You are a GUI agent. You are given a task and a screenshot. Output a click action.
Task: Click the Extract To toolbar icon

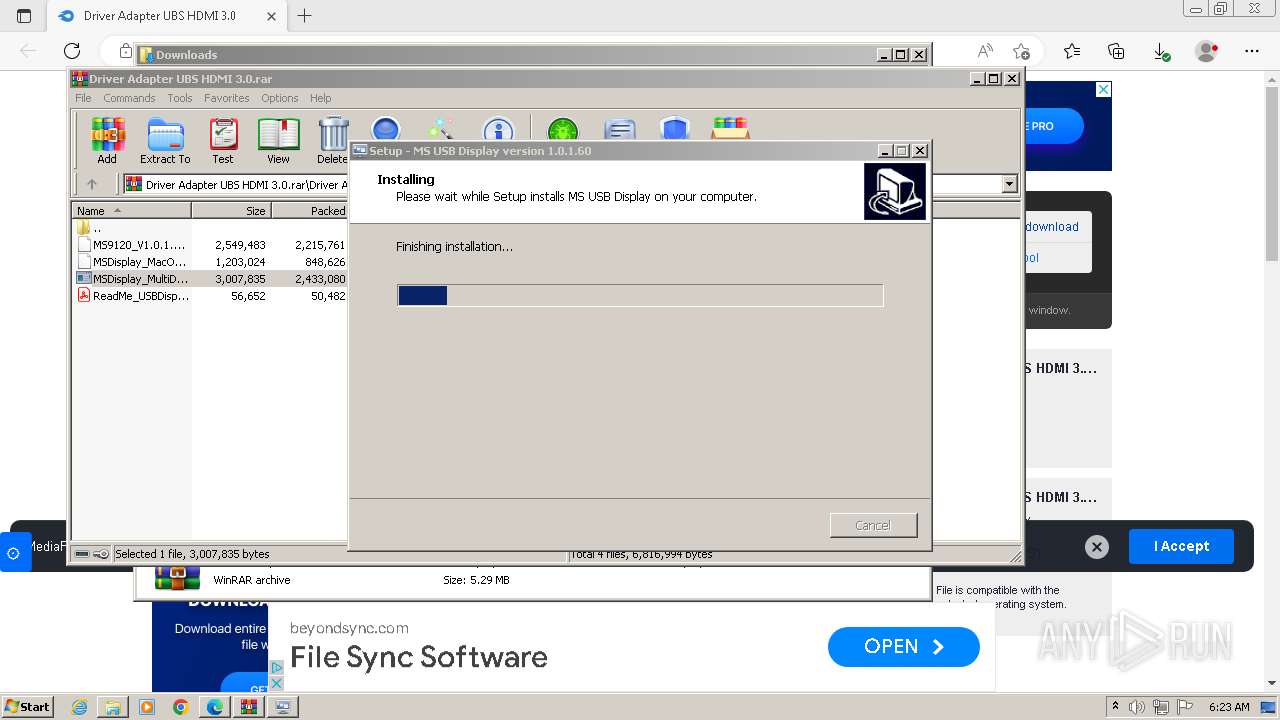165,139
